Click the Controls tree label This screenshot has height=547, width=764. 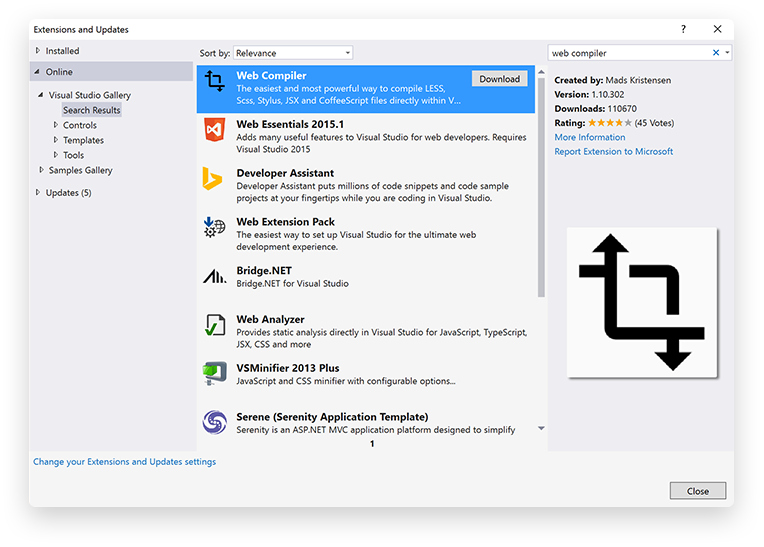[80, 125]
